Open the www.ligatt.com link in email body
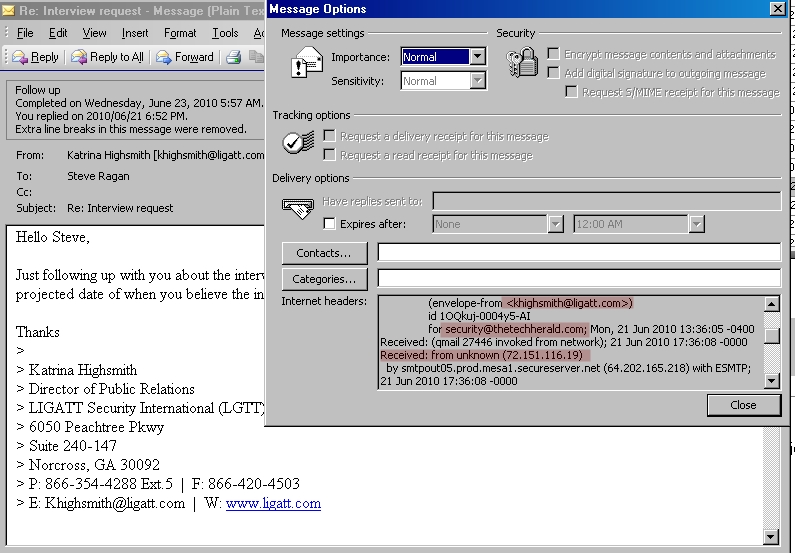The width and height of the screenshot is (795, 553). [273, 503]
